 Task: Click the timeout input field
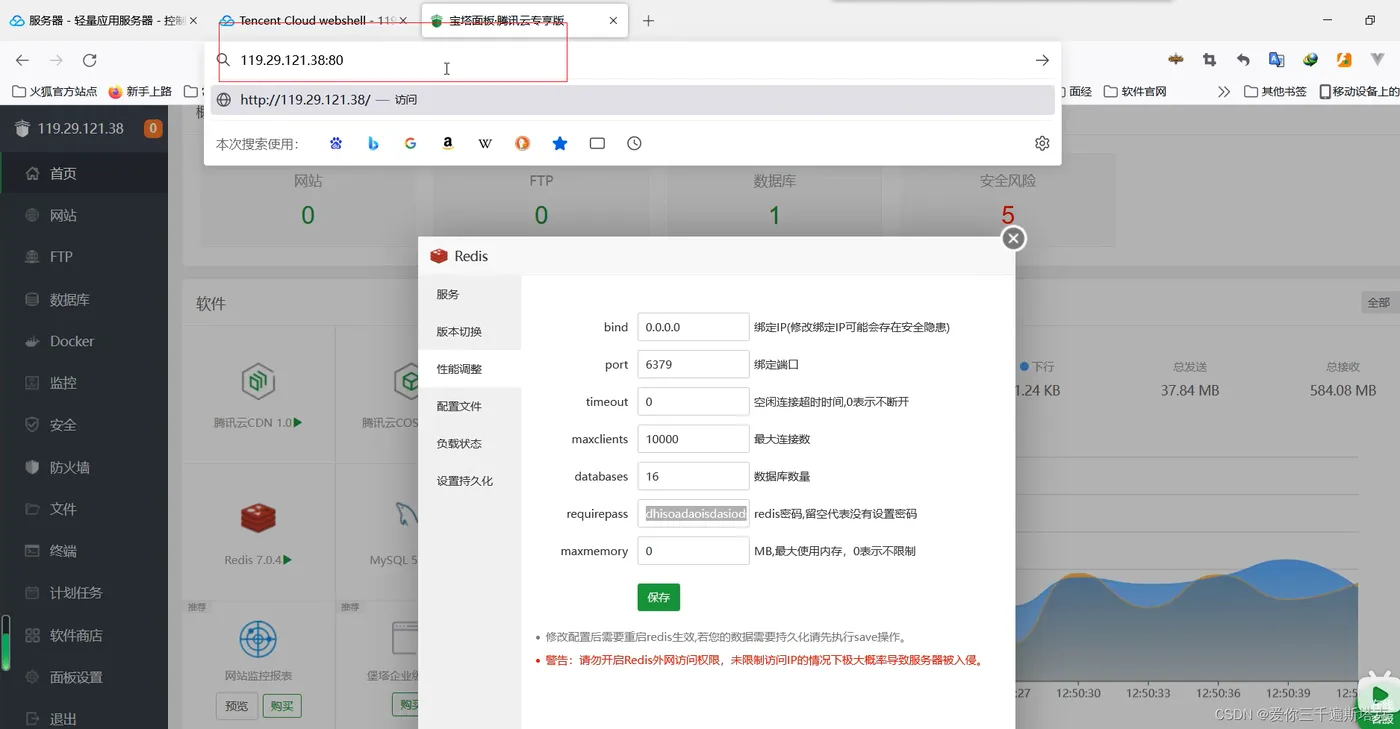(693, 402)
